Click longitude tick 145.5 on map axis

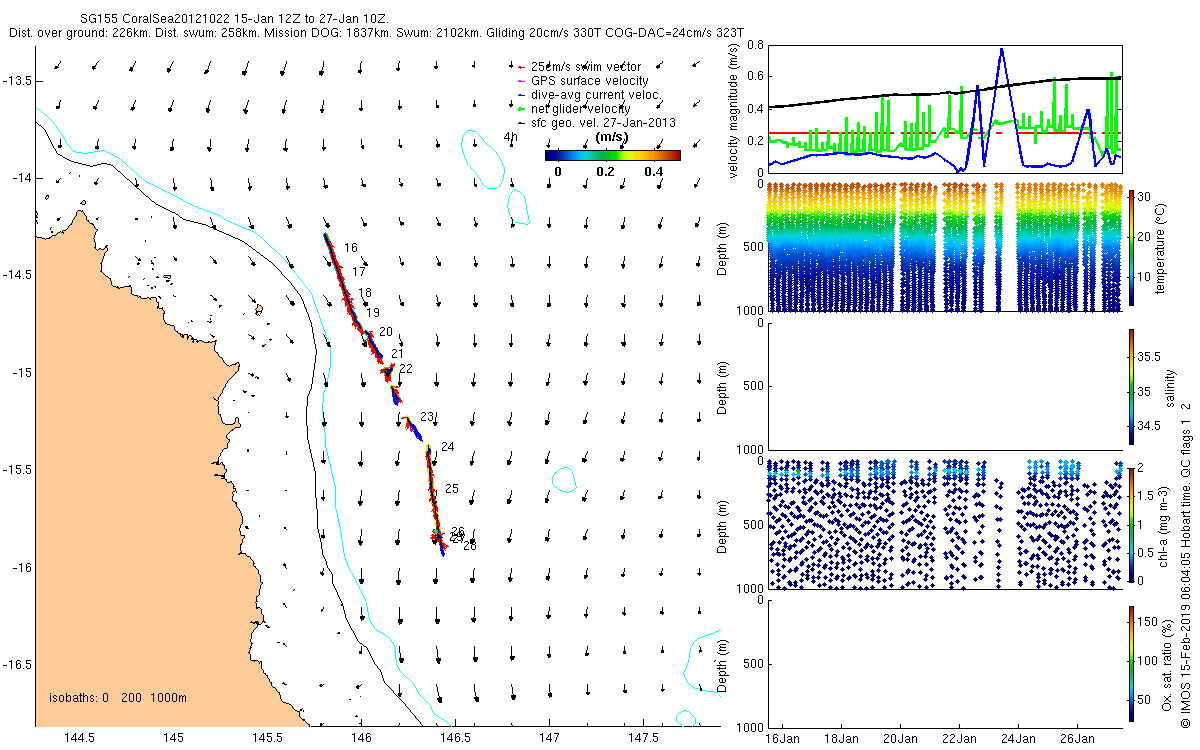point(267,738)
